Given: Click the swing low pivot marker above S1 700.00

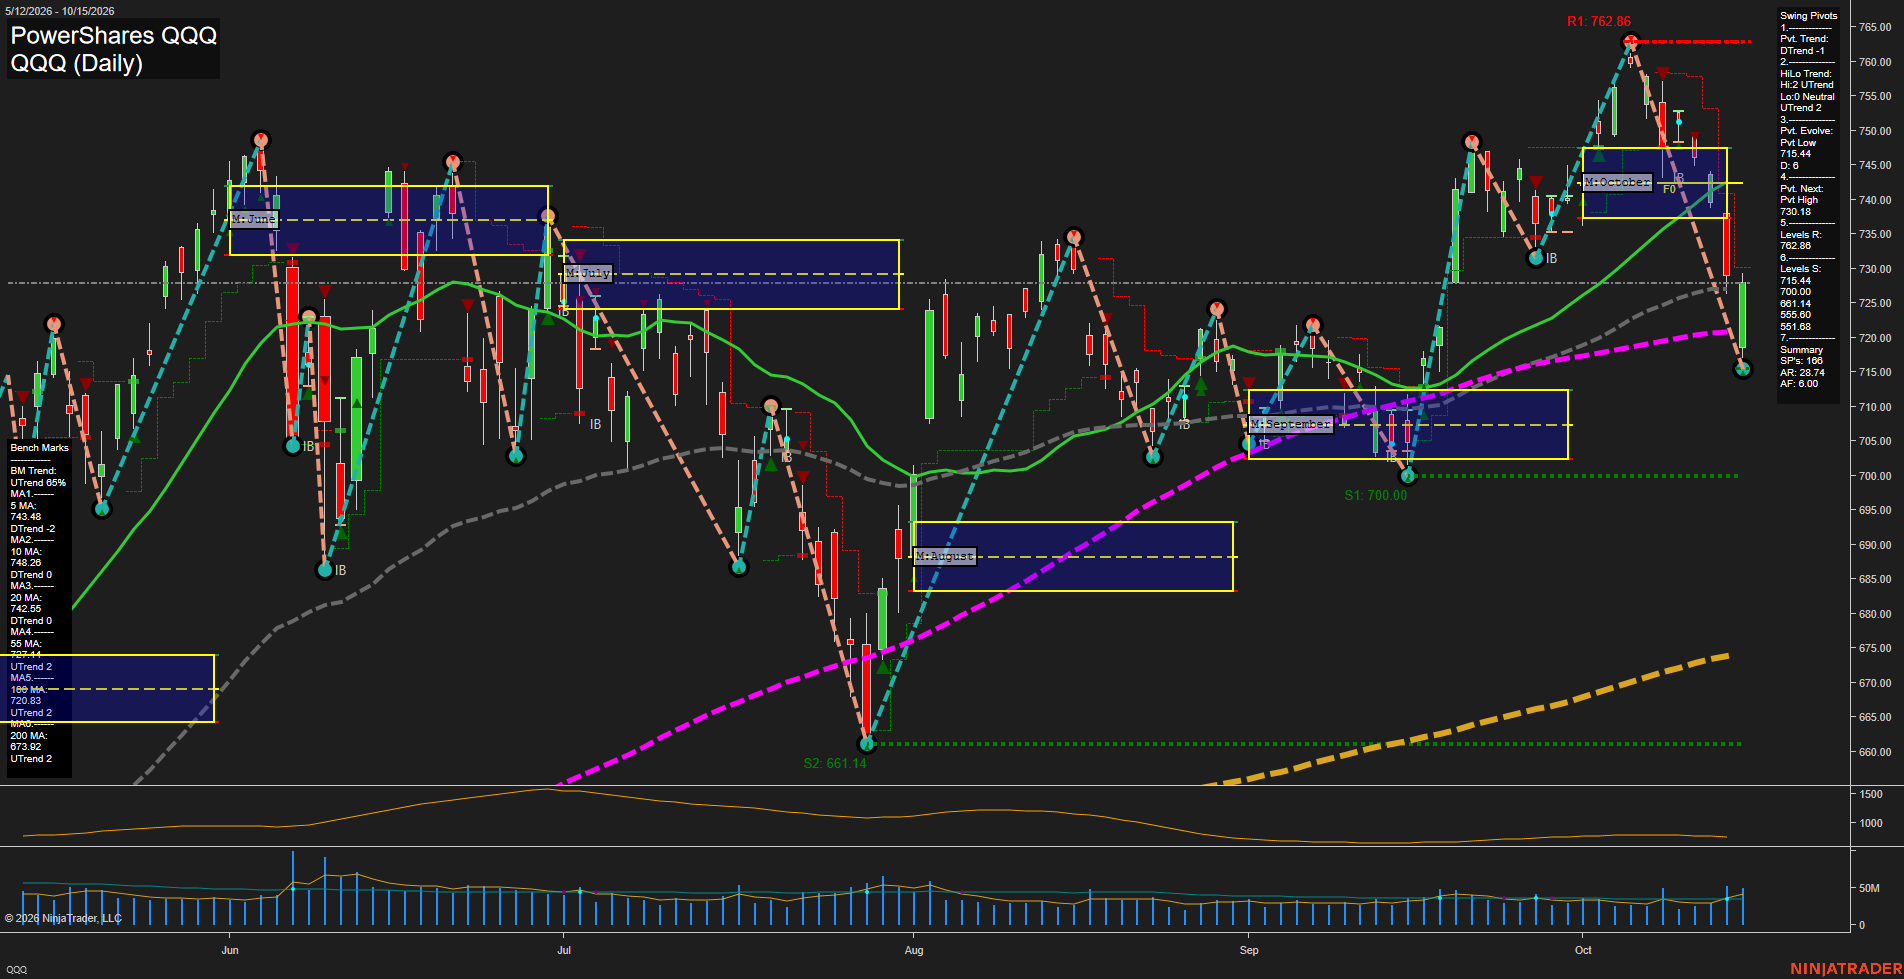Looking at the screenshot, I should pos(1408,476).
